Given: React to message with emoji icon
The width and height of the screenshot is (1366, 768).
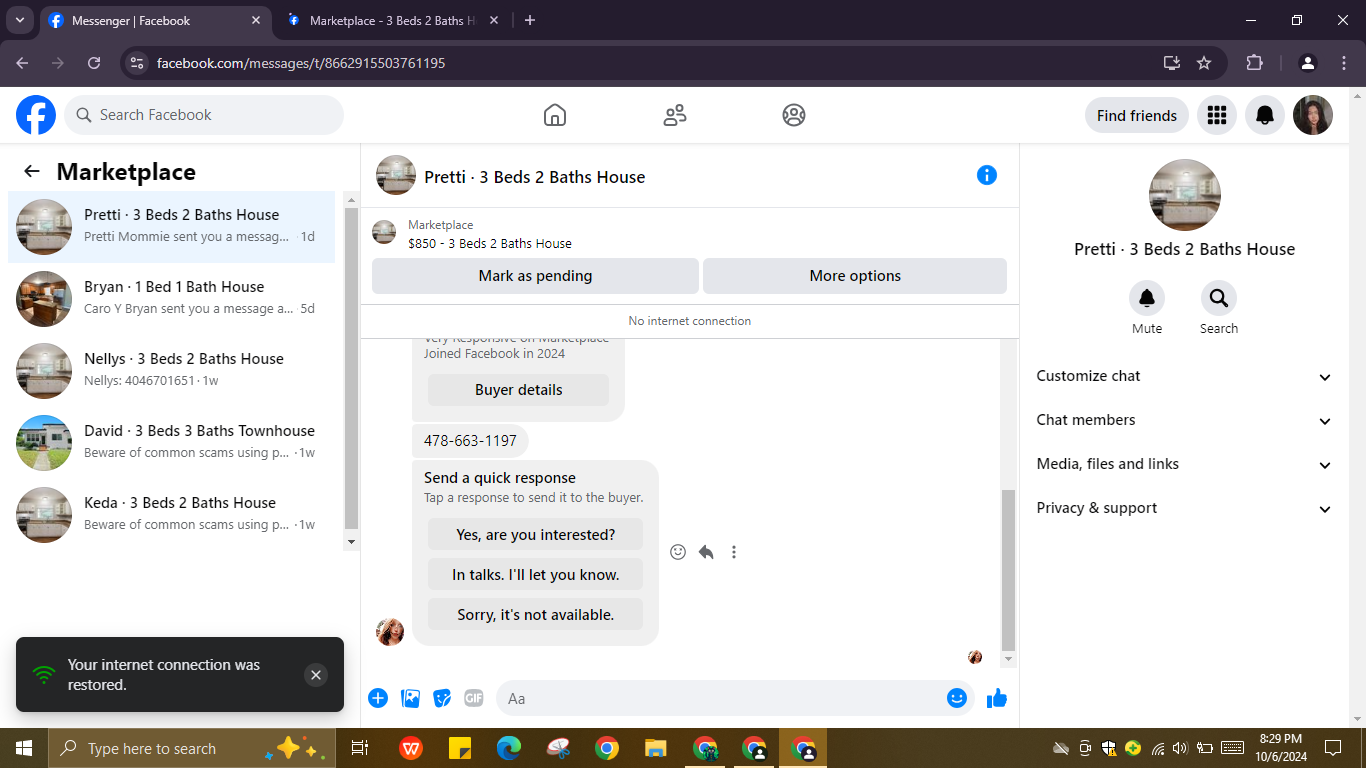Looking at the screenshot, I should click(x=678, y=552).
